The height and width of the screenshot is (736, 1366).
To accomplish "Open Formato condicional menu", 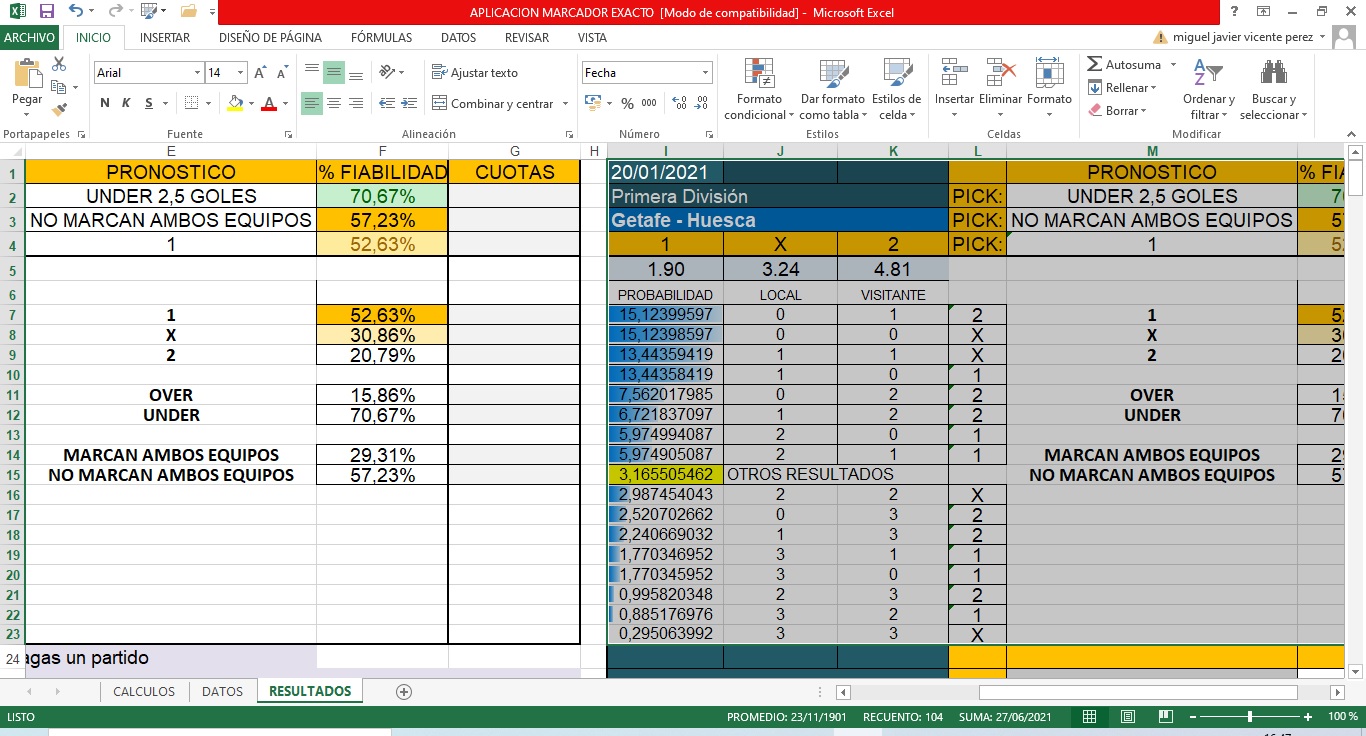I will point(759,89).
